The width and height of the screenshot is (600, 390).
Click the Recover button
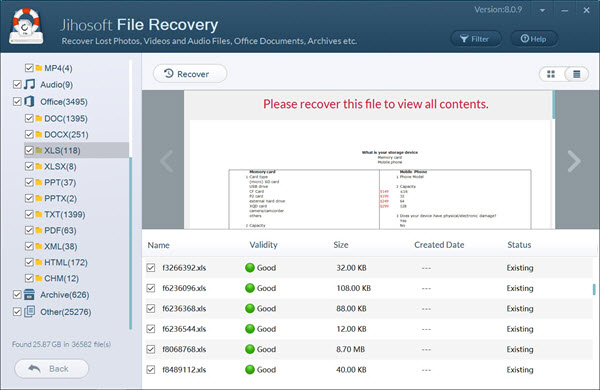pos(190,73)
